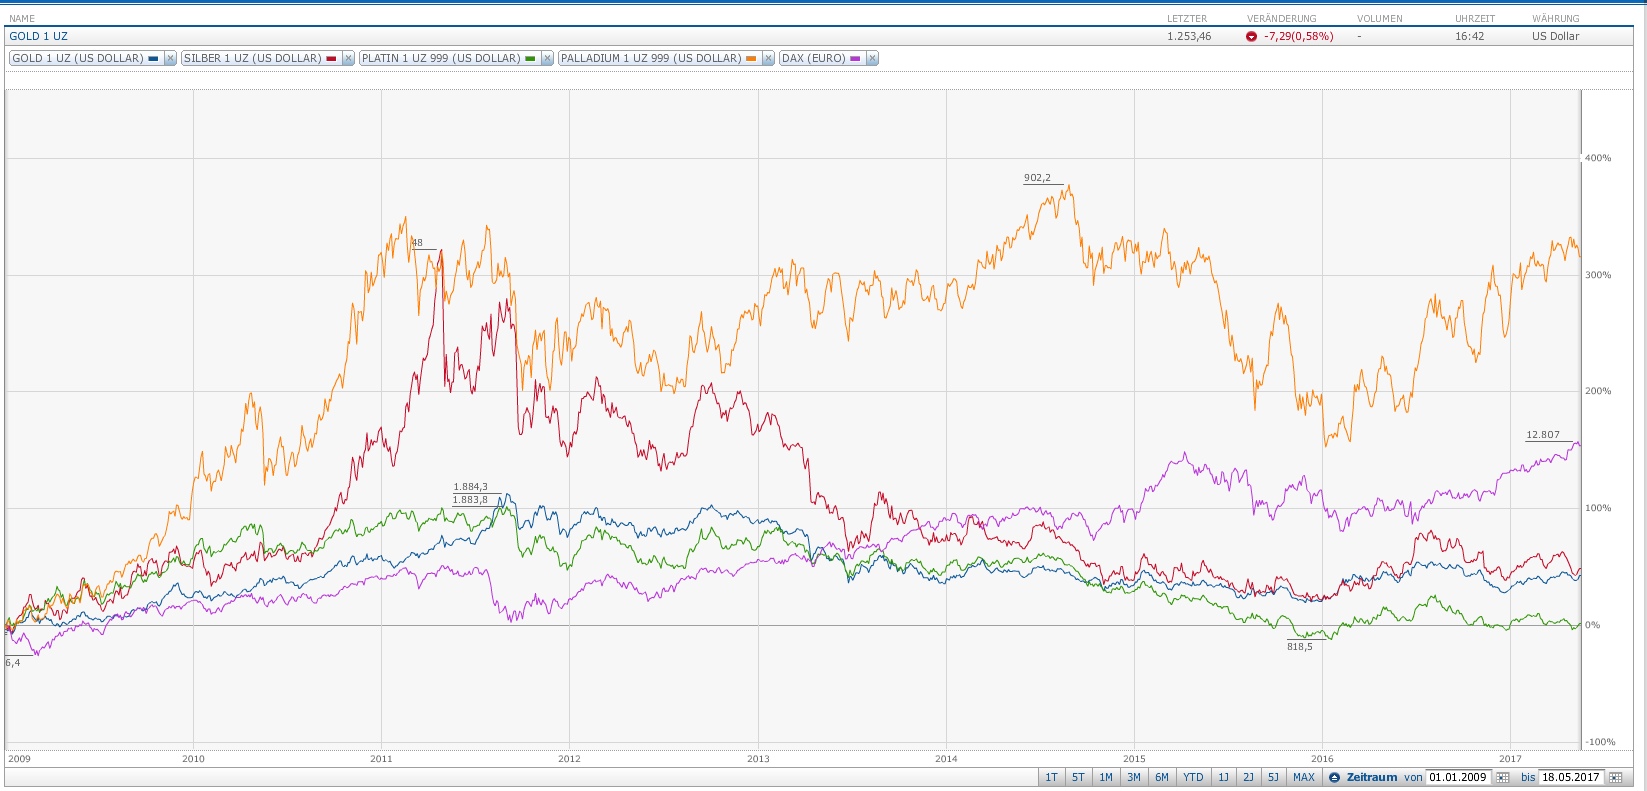Click the 902,2 palladium peak marker
The image size is (1647, 791).
(1037, 178)
